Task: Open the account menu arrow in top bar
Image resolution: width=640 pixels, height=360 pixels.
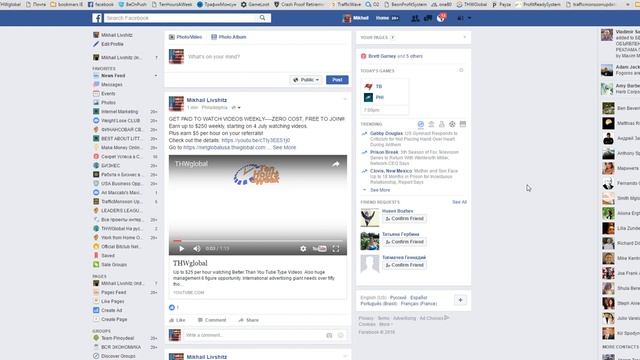Action: point(469,18)
